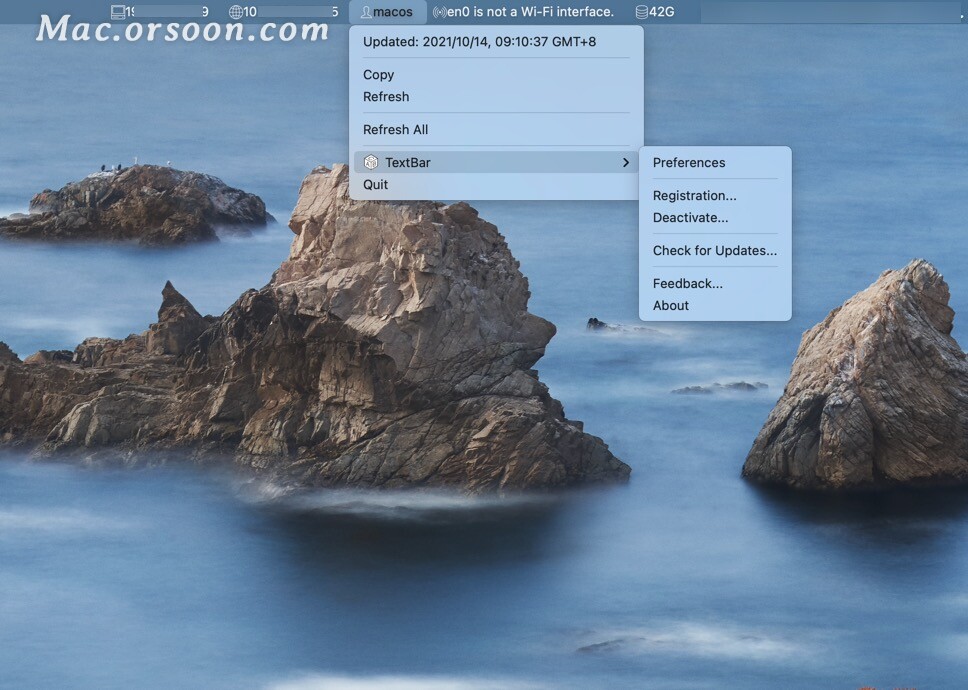The width and height of the screenshot is (968, 690).
Task: Click the macos user menu bar item
Action: tap(387, 12)
